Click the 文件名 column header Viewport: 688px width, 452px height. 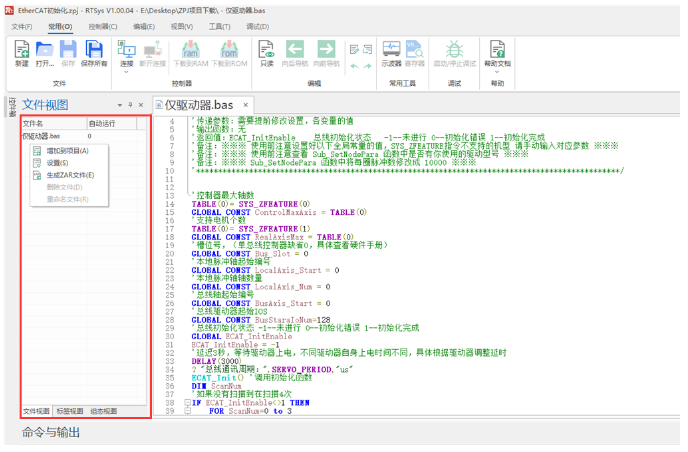tap(54, 124)
